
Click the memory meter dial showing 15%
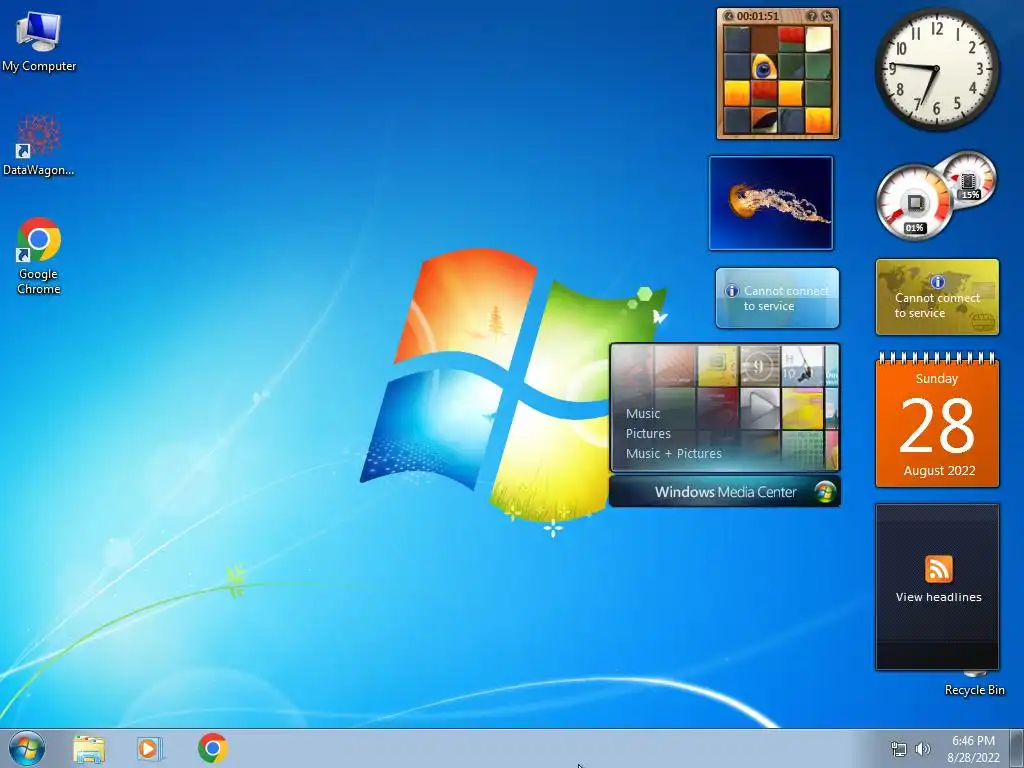tap(970, 178)
